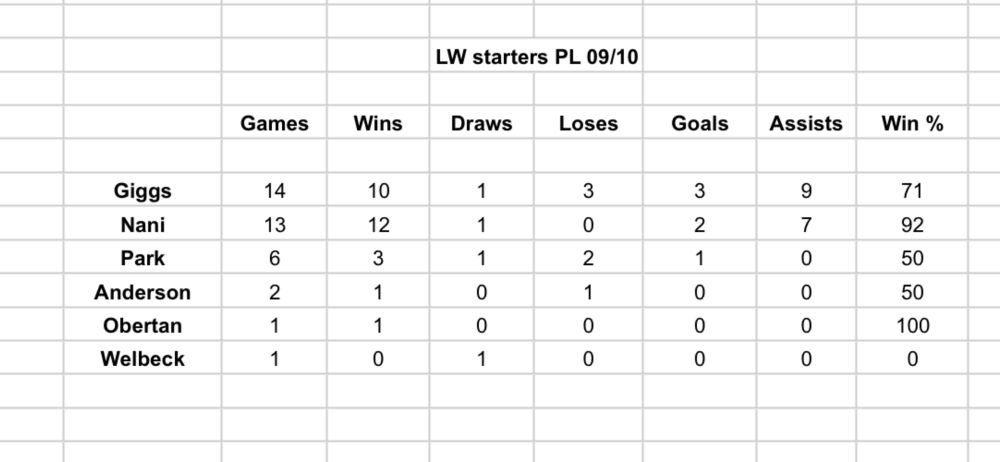The height and width of the screenshot is (462, 1000).
Task: Click Park's games cell showing 6
Action: point(274,258)
